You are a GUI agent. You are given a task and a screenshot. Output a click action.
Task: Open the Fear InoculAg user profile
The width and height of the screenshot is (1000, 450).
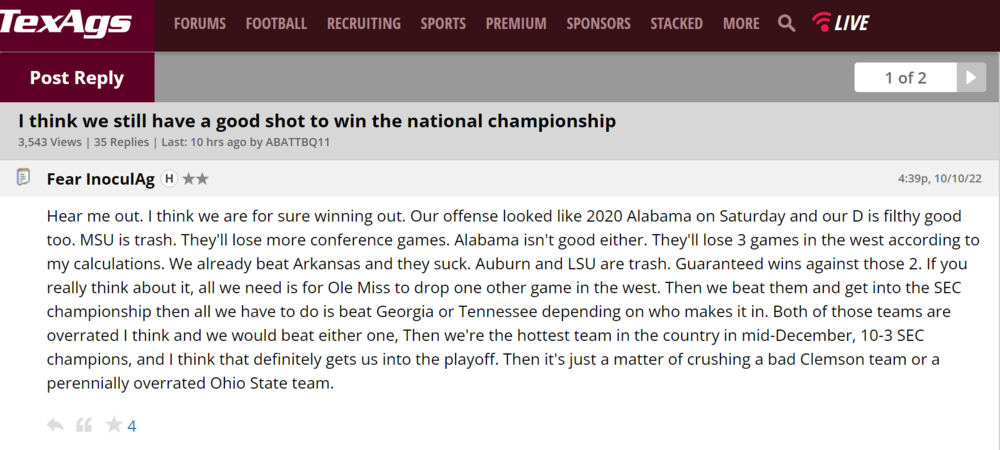(x=101, y=179)
